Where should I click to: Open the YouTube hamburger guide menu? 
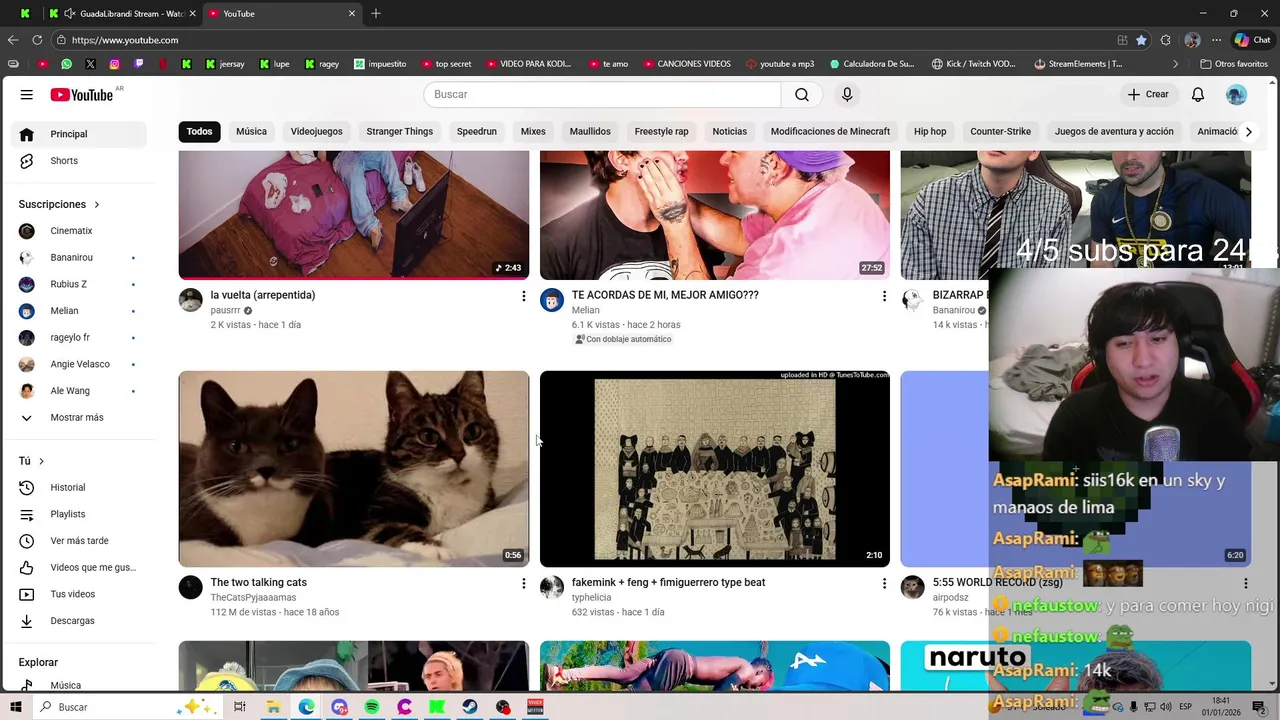point(27,95)
